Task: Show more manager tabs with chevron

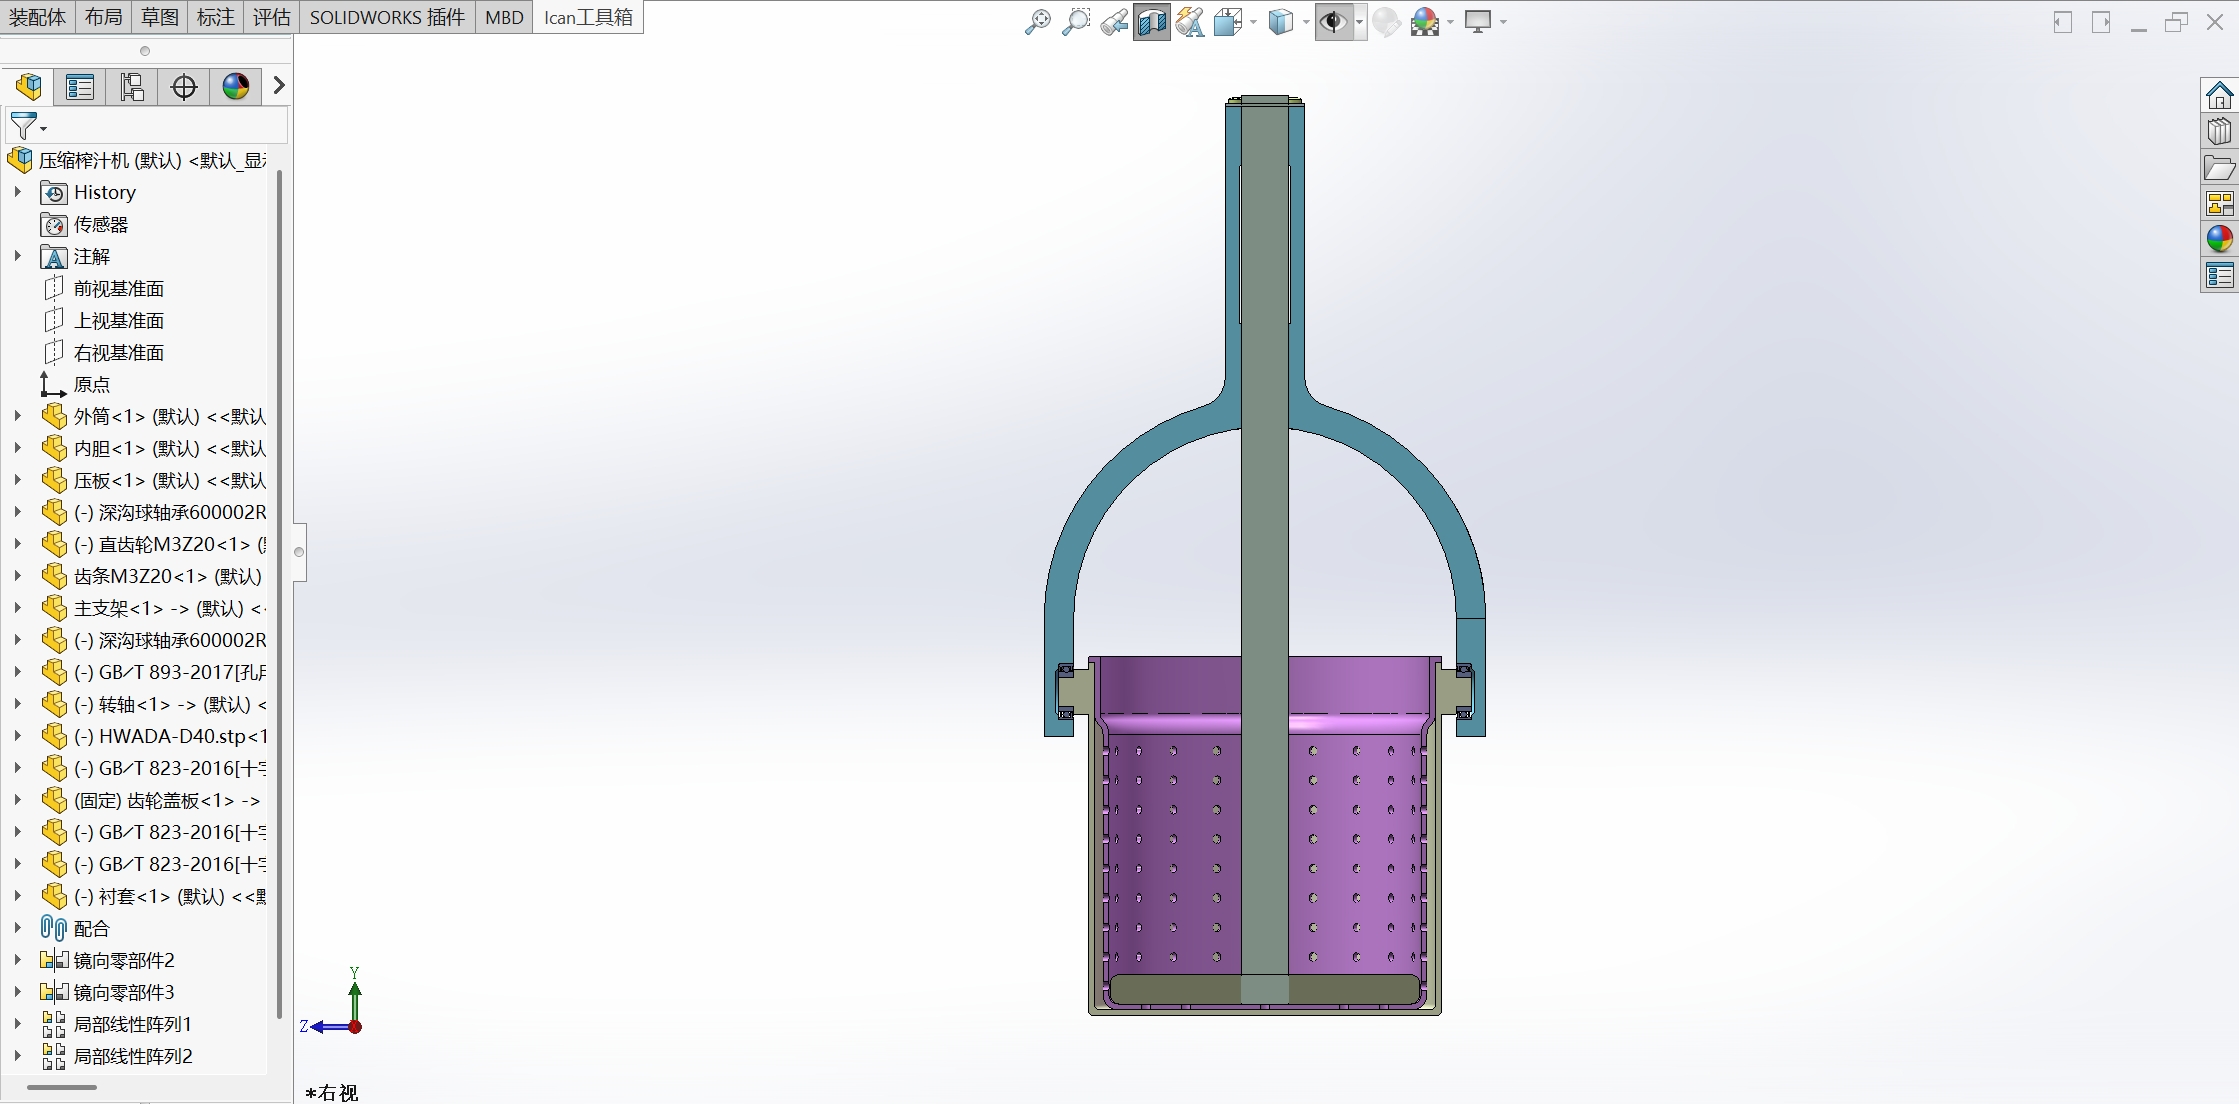Action: click(x=279, y=86)
